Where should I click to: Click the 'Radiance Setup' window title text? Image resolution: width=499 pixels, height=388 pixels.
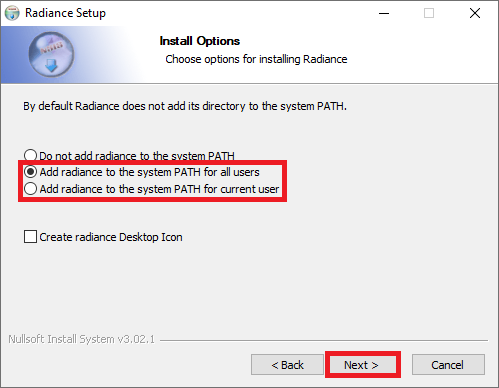tap(65, 13)
